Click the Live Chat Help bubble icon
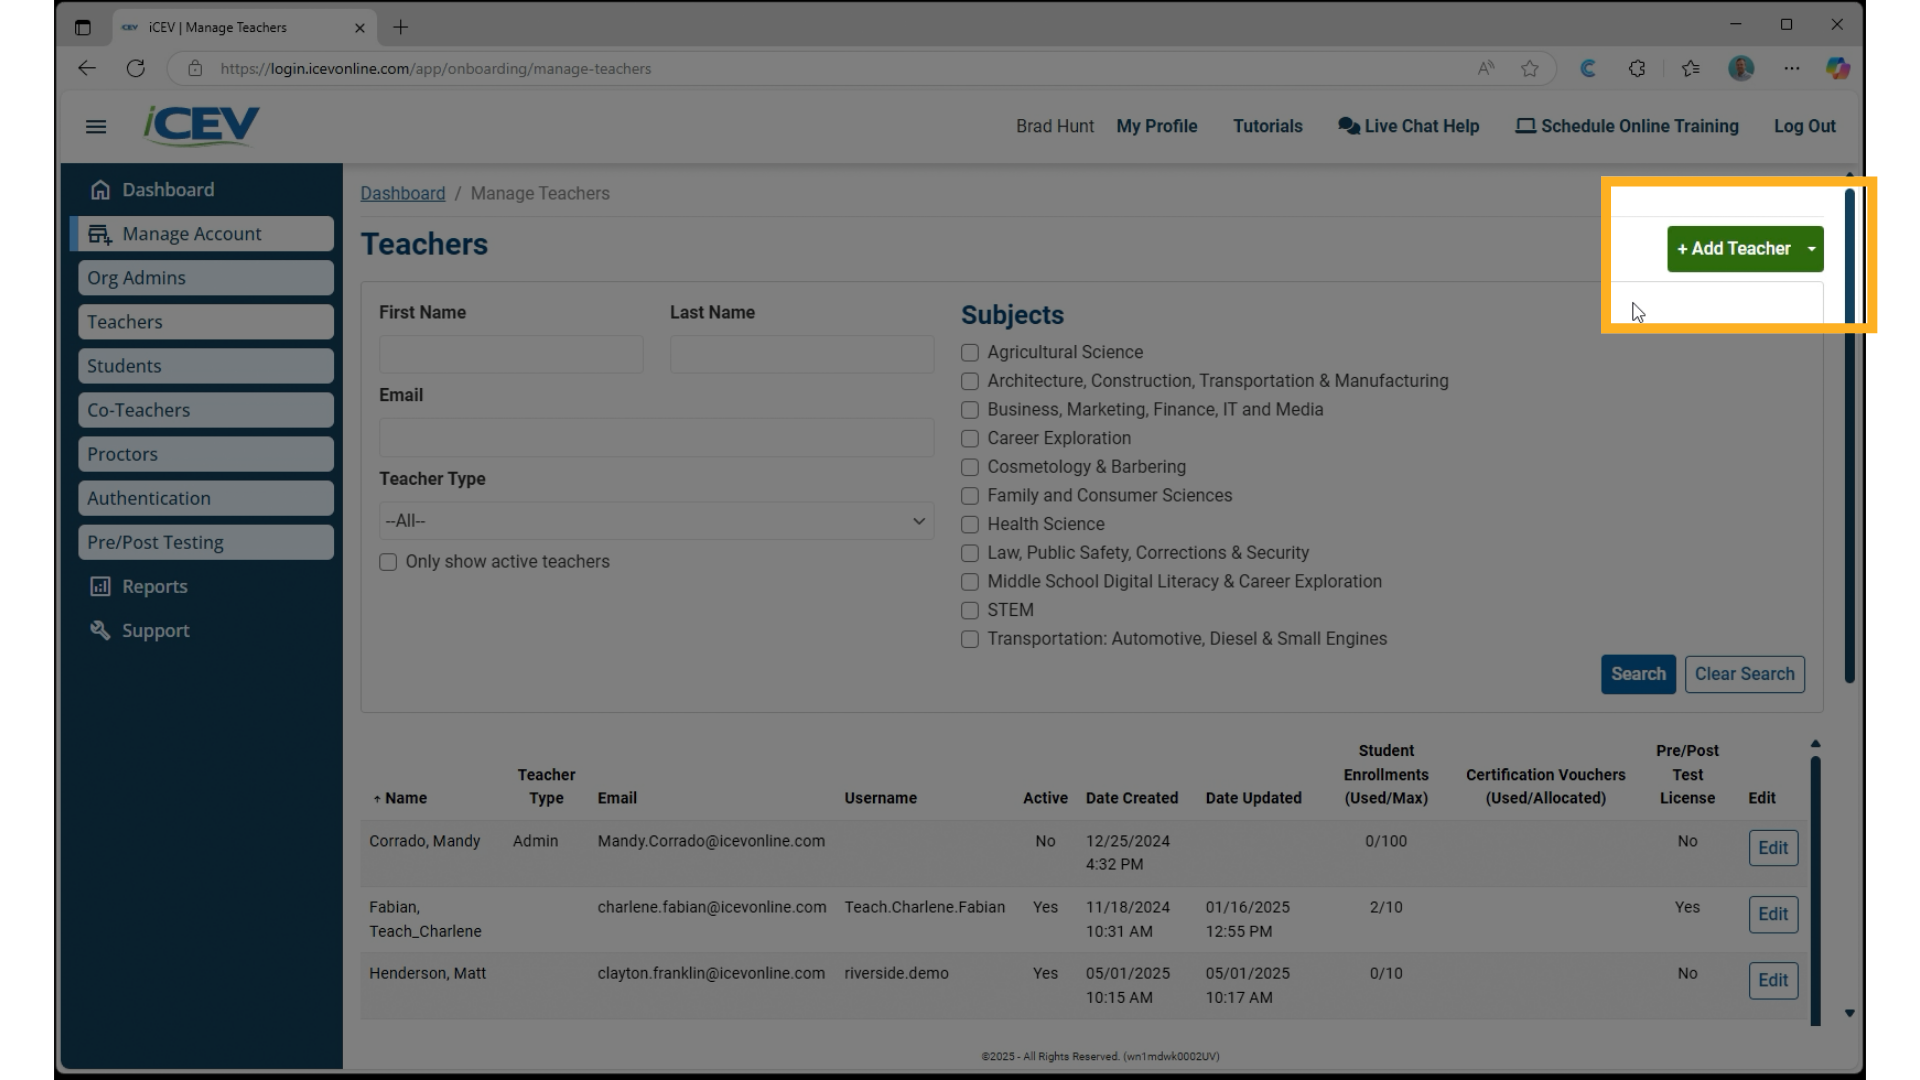Image resolution: width=1920 pixels, height=1080 pixels. [1349, 126]
